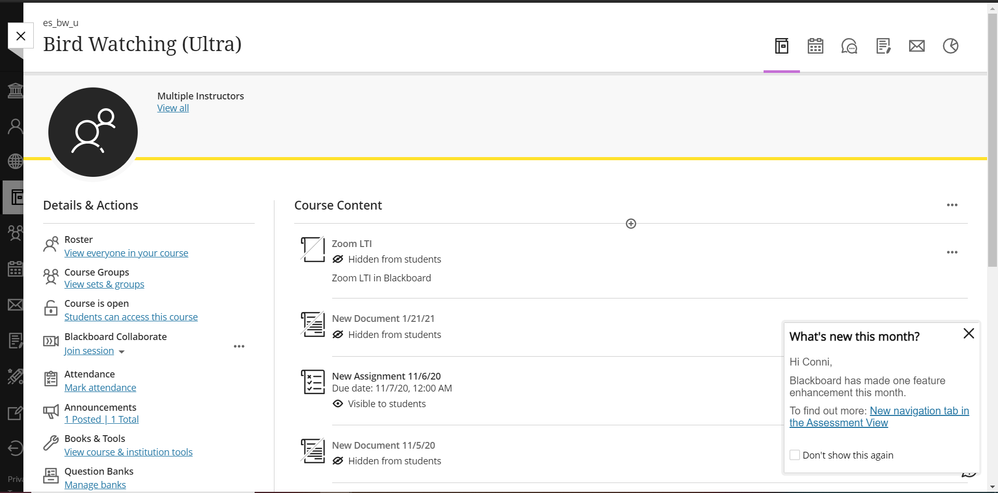Open Blackboard Collaborate more options menu
This screenshot has height=493, width=998.
tap(239, 346)
